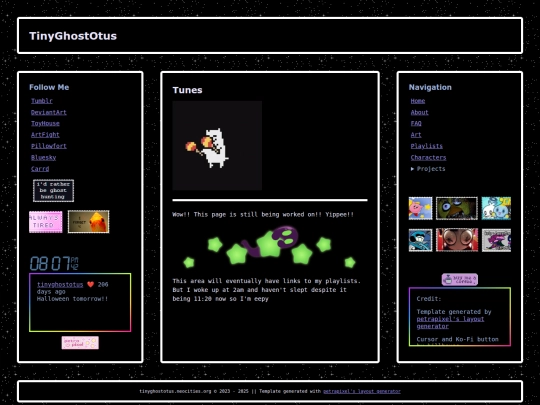This screenshot has height=405, width=540.
Task: Open the Carrd link
Action: (40, 169)
